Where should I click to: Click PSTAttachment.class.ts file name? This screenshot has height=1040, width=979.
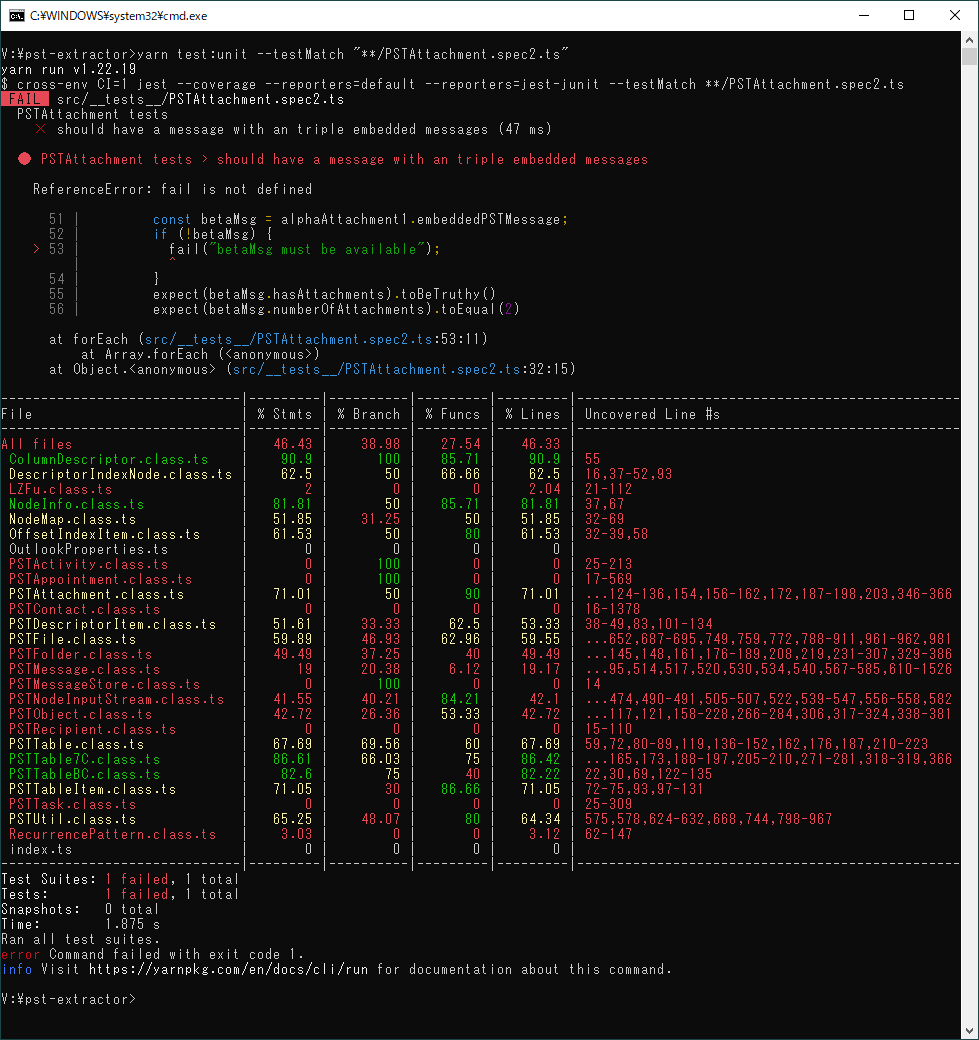(x=96, y=595)
